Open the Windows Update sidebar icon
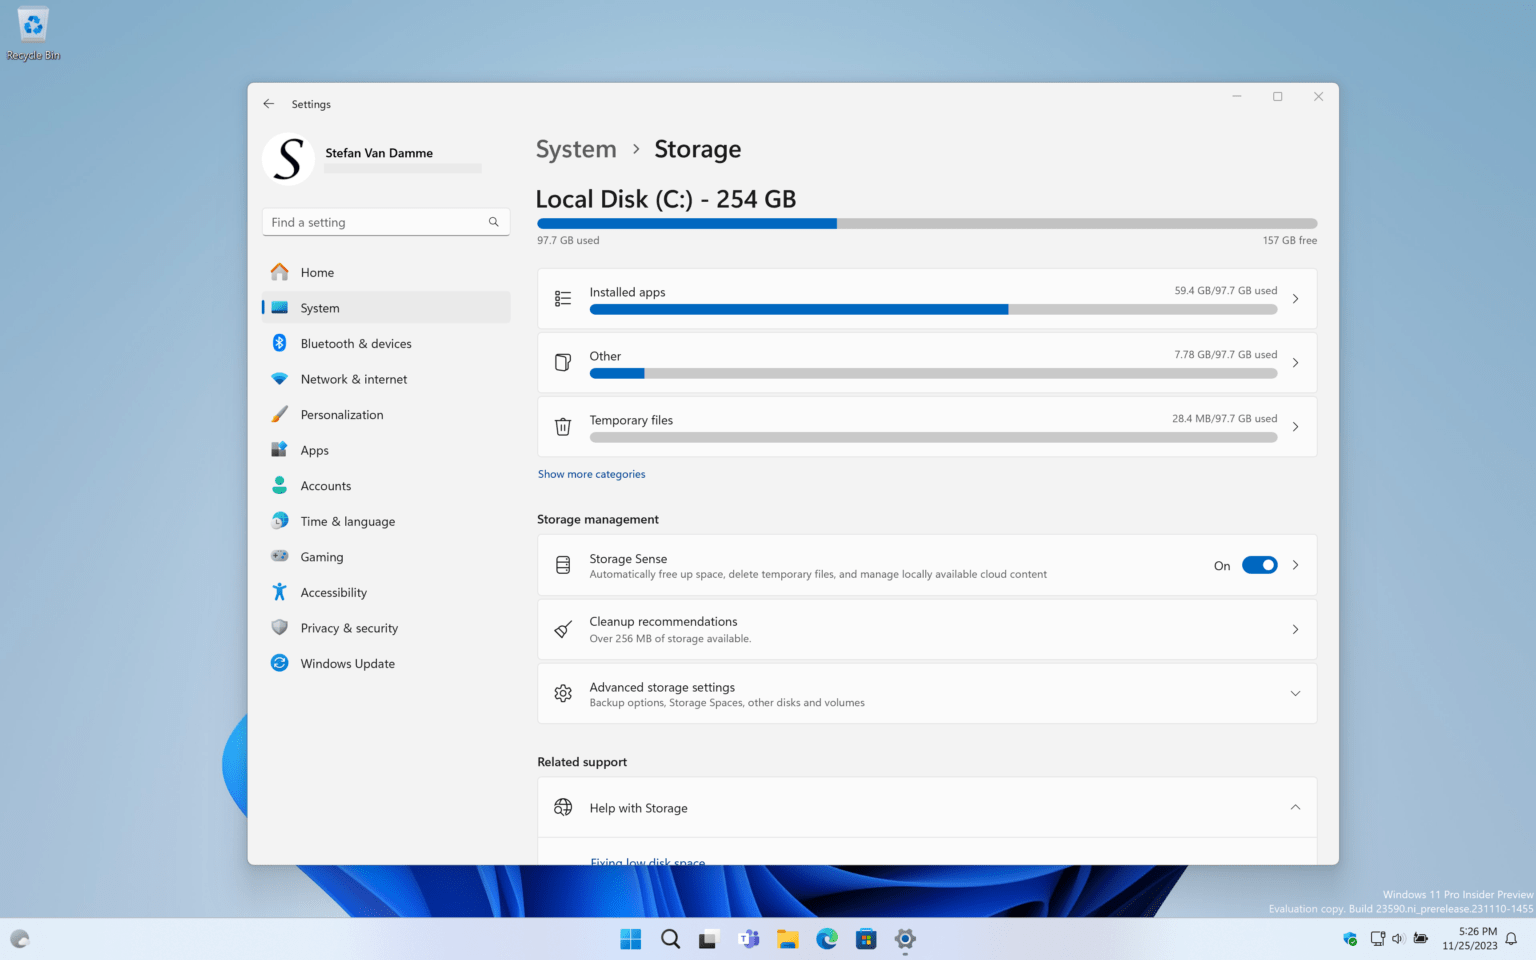The width and height of the screenshot is (1536, 960). (278, 663)
